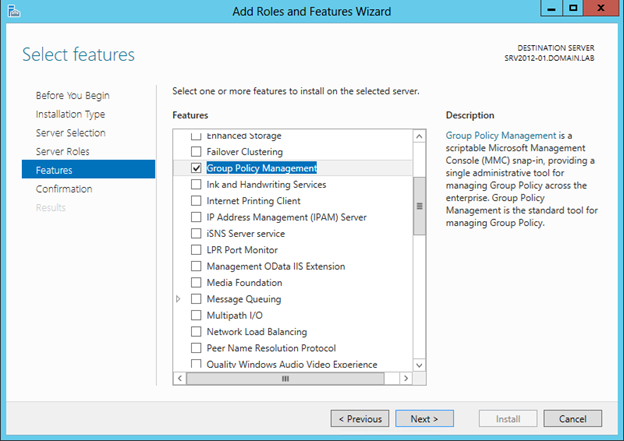Click the horizontal scroll right arrow

pos(406,378)
